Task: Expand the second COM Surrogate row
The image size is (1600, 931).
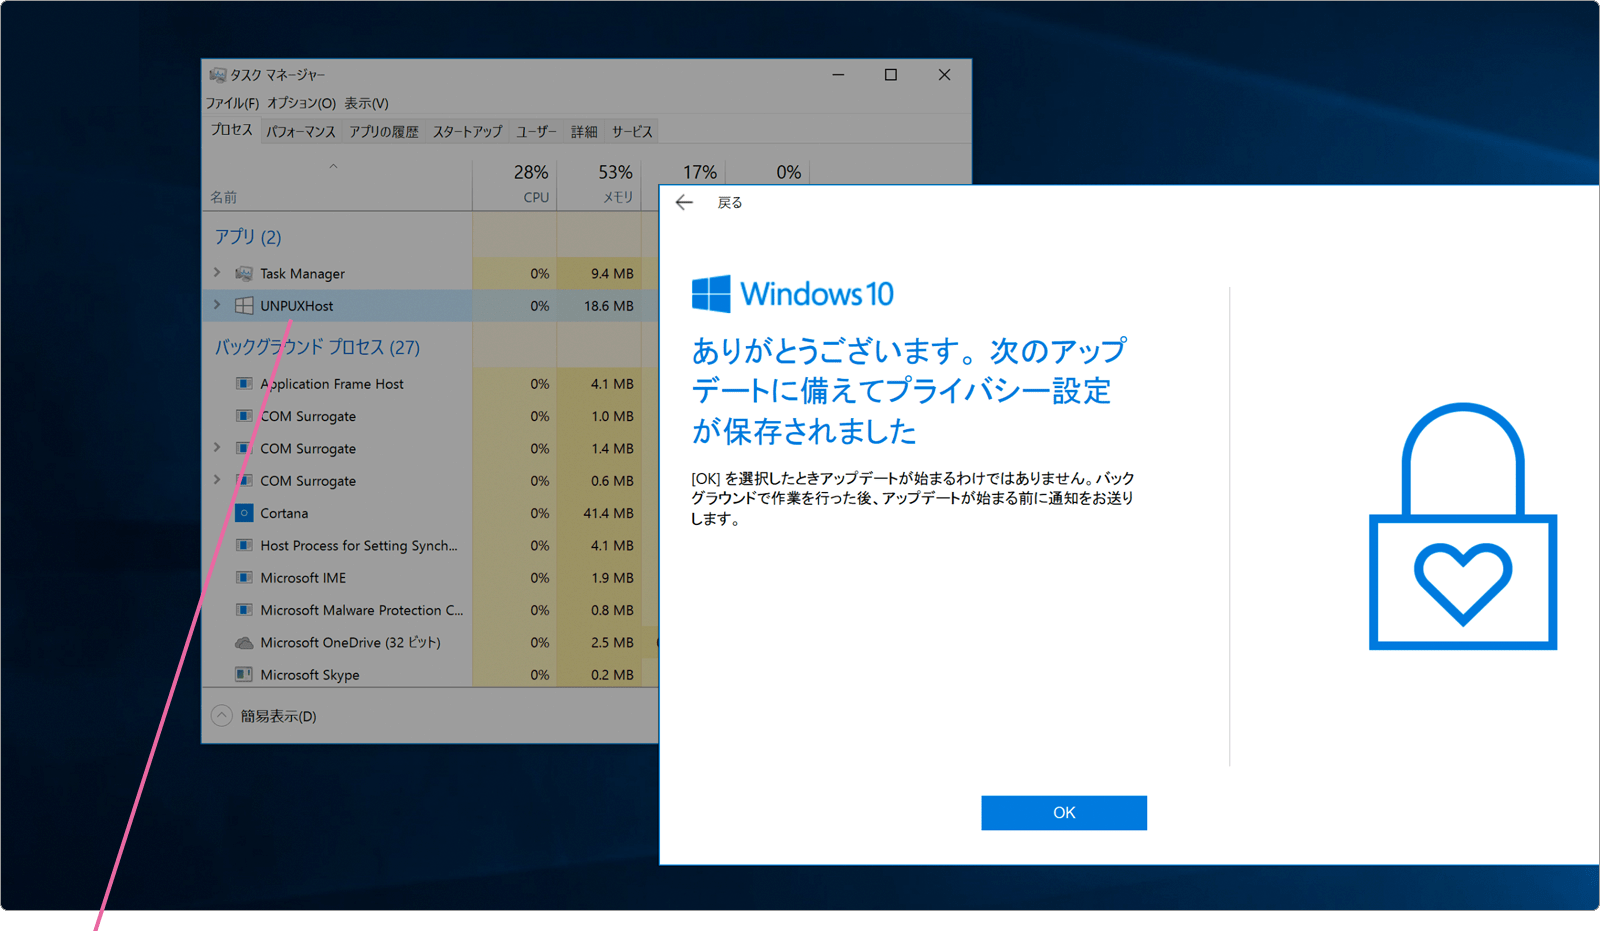Action: coord(217,448)
